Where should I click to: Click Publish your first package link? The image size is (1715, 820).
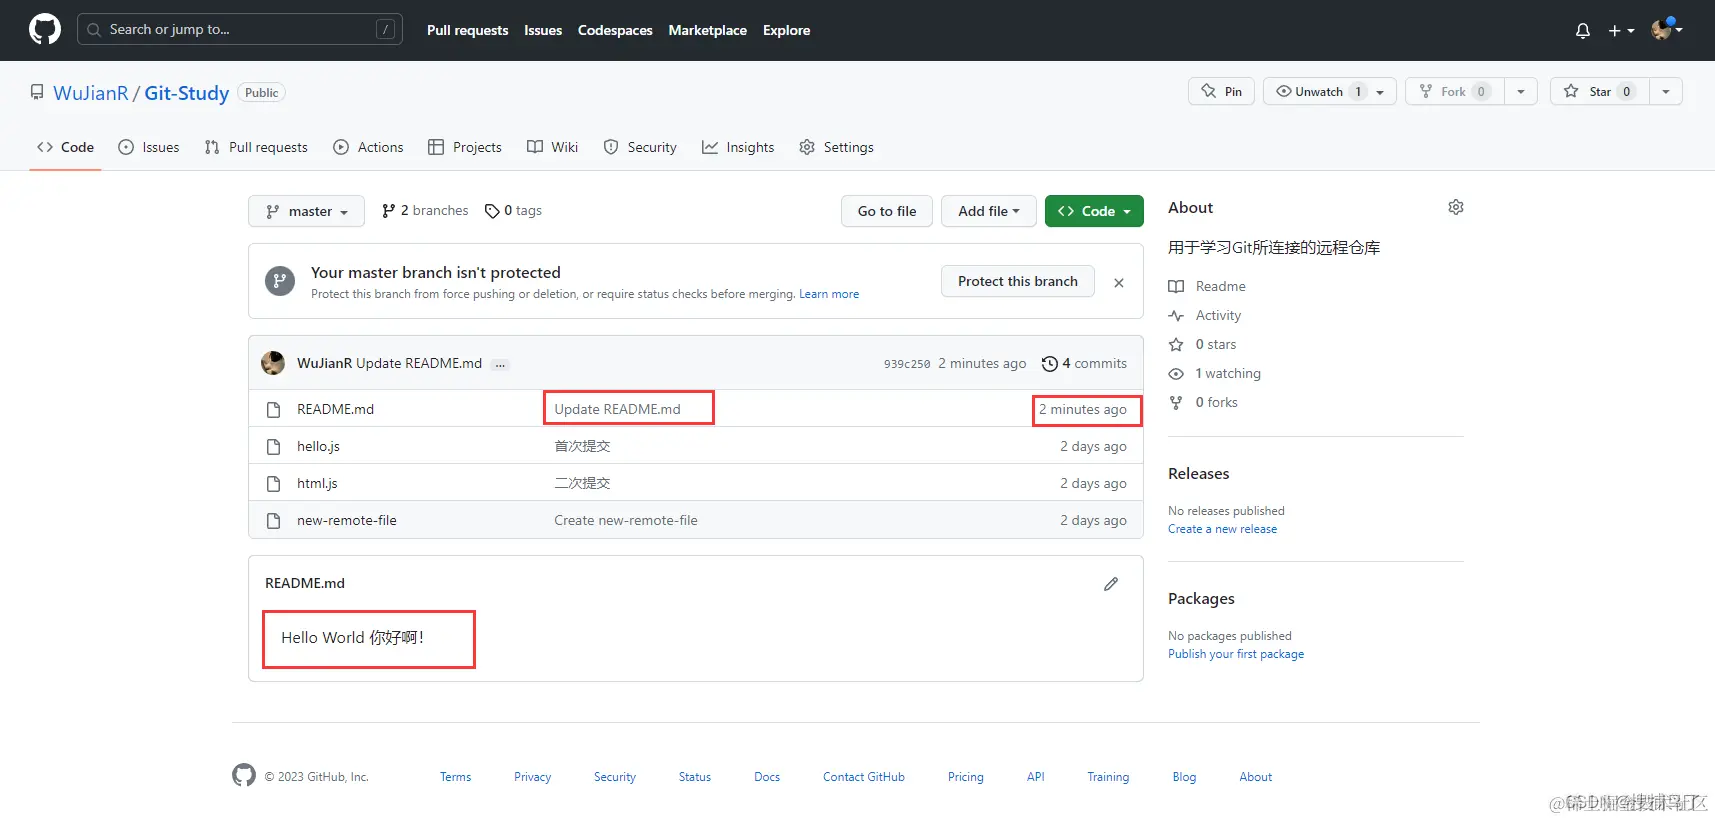point(1236,654)
